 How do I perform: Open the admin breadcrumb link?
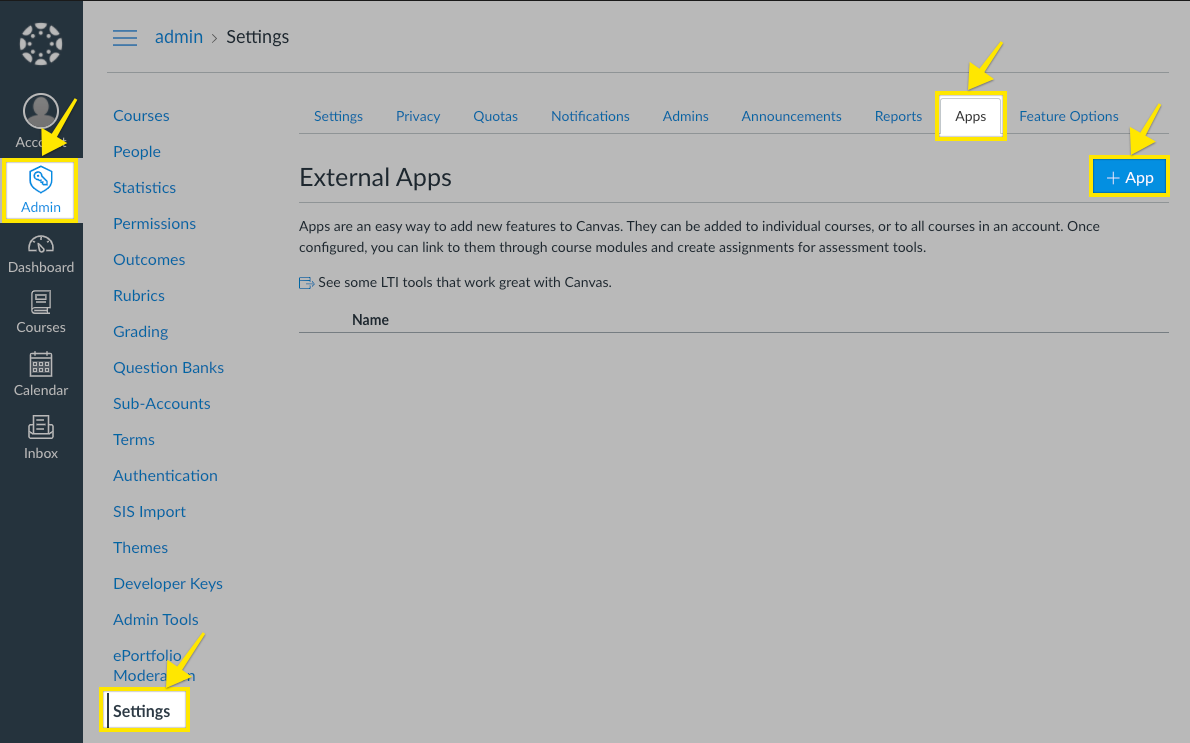[178, 37]
